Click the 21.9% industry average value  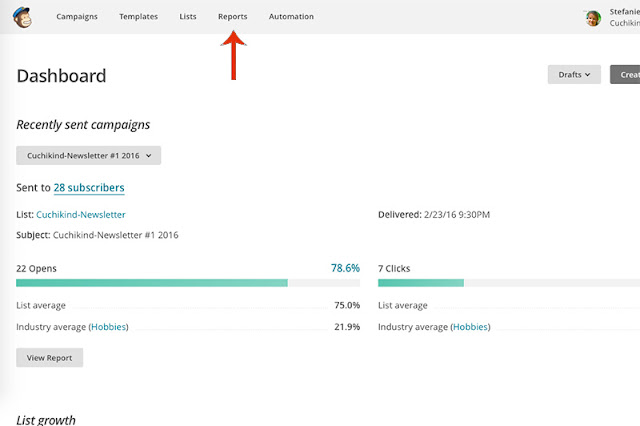347,327
